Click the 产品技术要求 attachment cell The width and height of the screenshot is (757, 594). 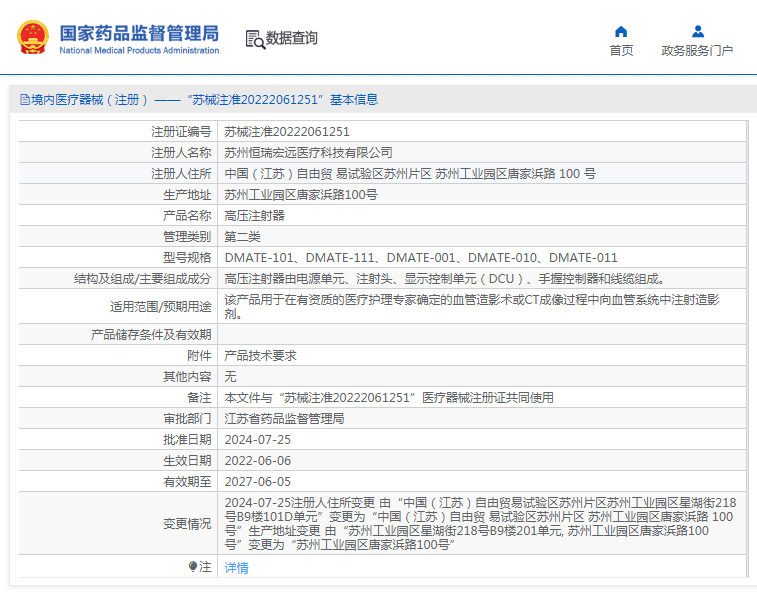coord(260,355)
